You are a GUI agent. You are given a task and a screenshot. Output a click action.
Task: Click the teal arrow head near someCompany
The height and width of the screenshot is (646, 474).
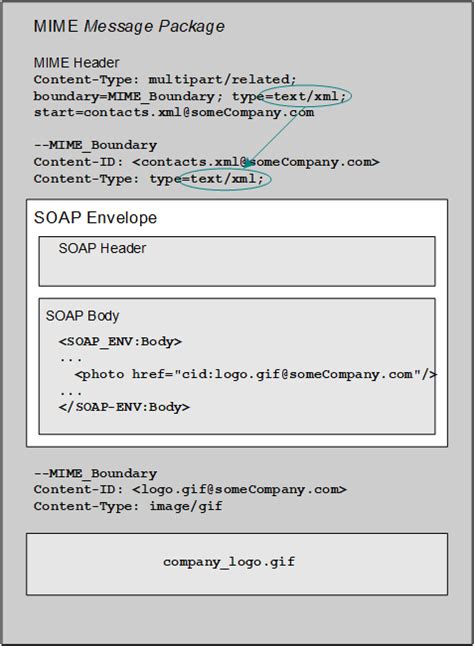pyautogui.click(x=248, y=163)
